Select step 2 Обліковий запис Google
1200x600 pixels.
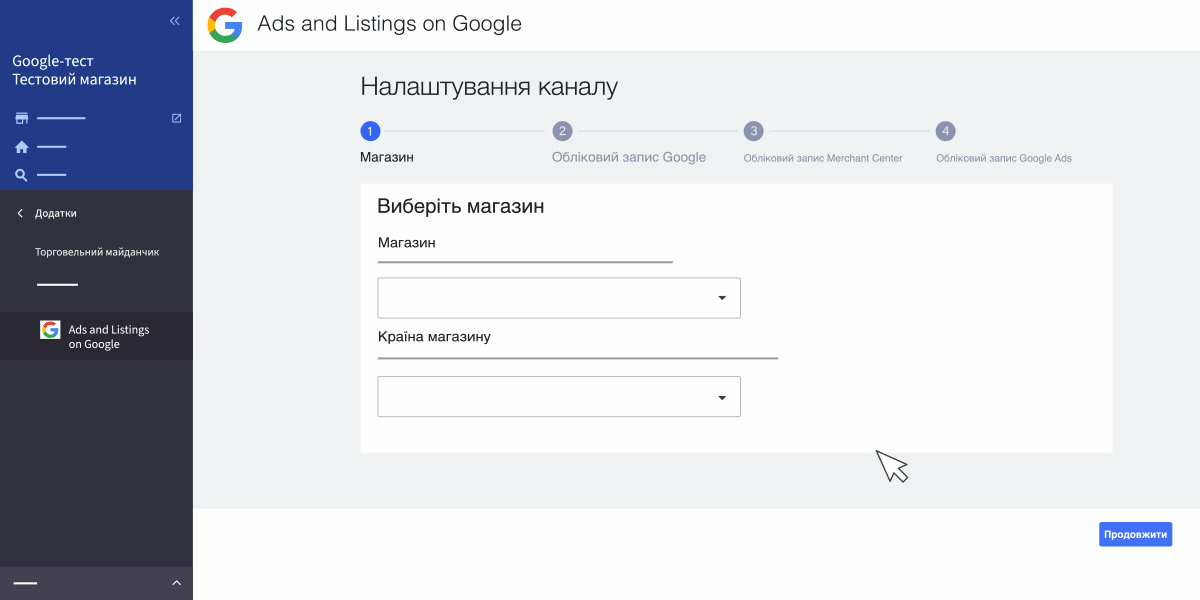(562, 131)
